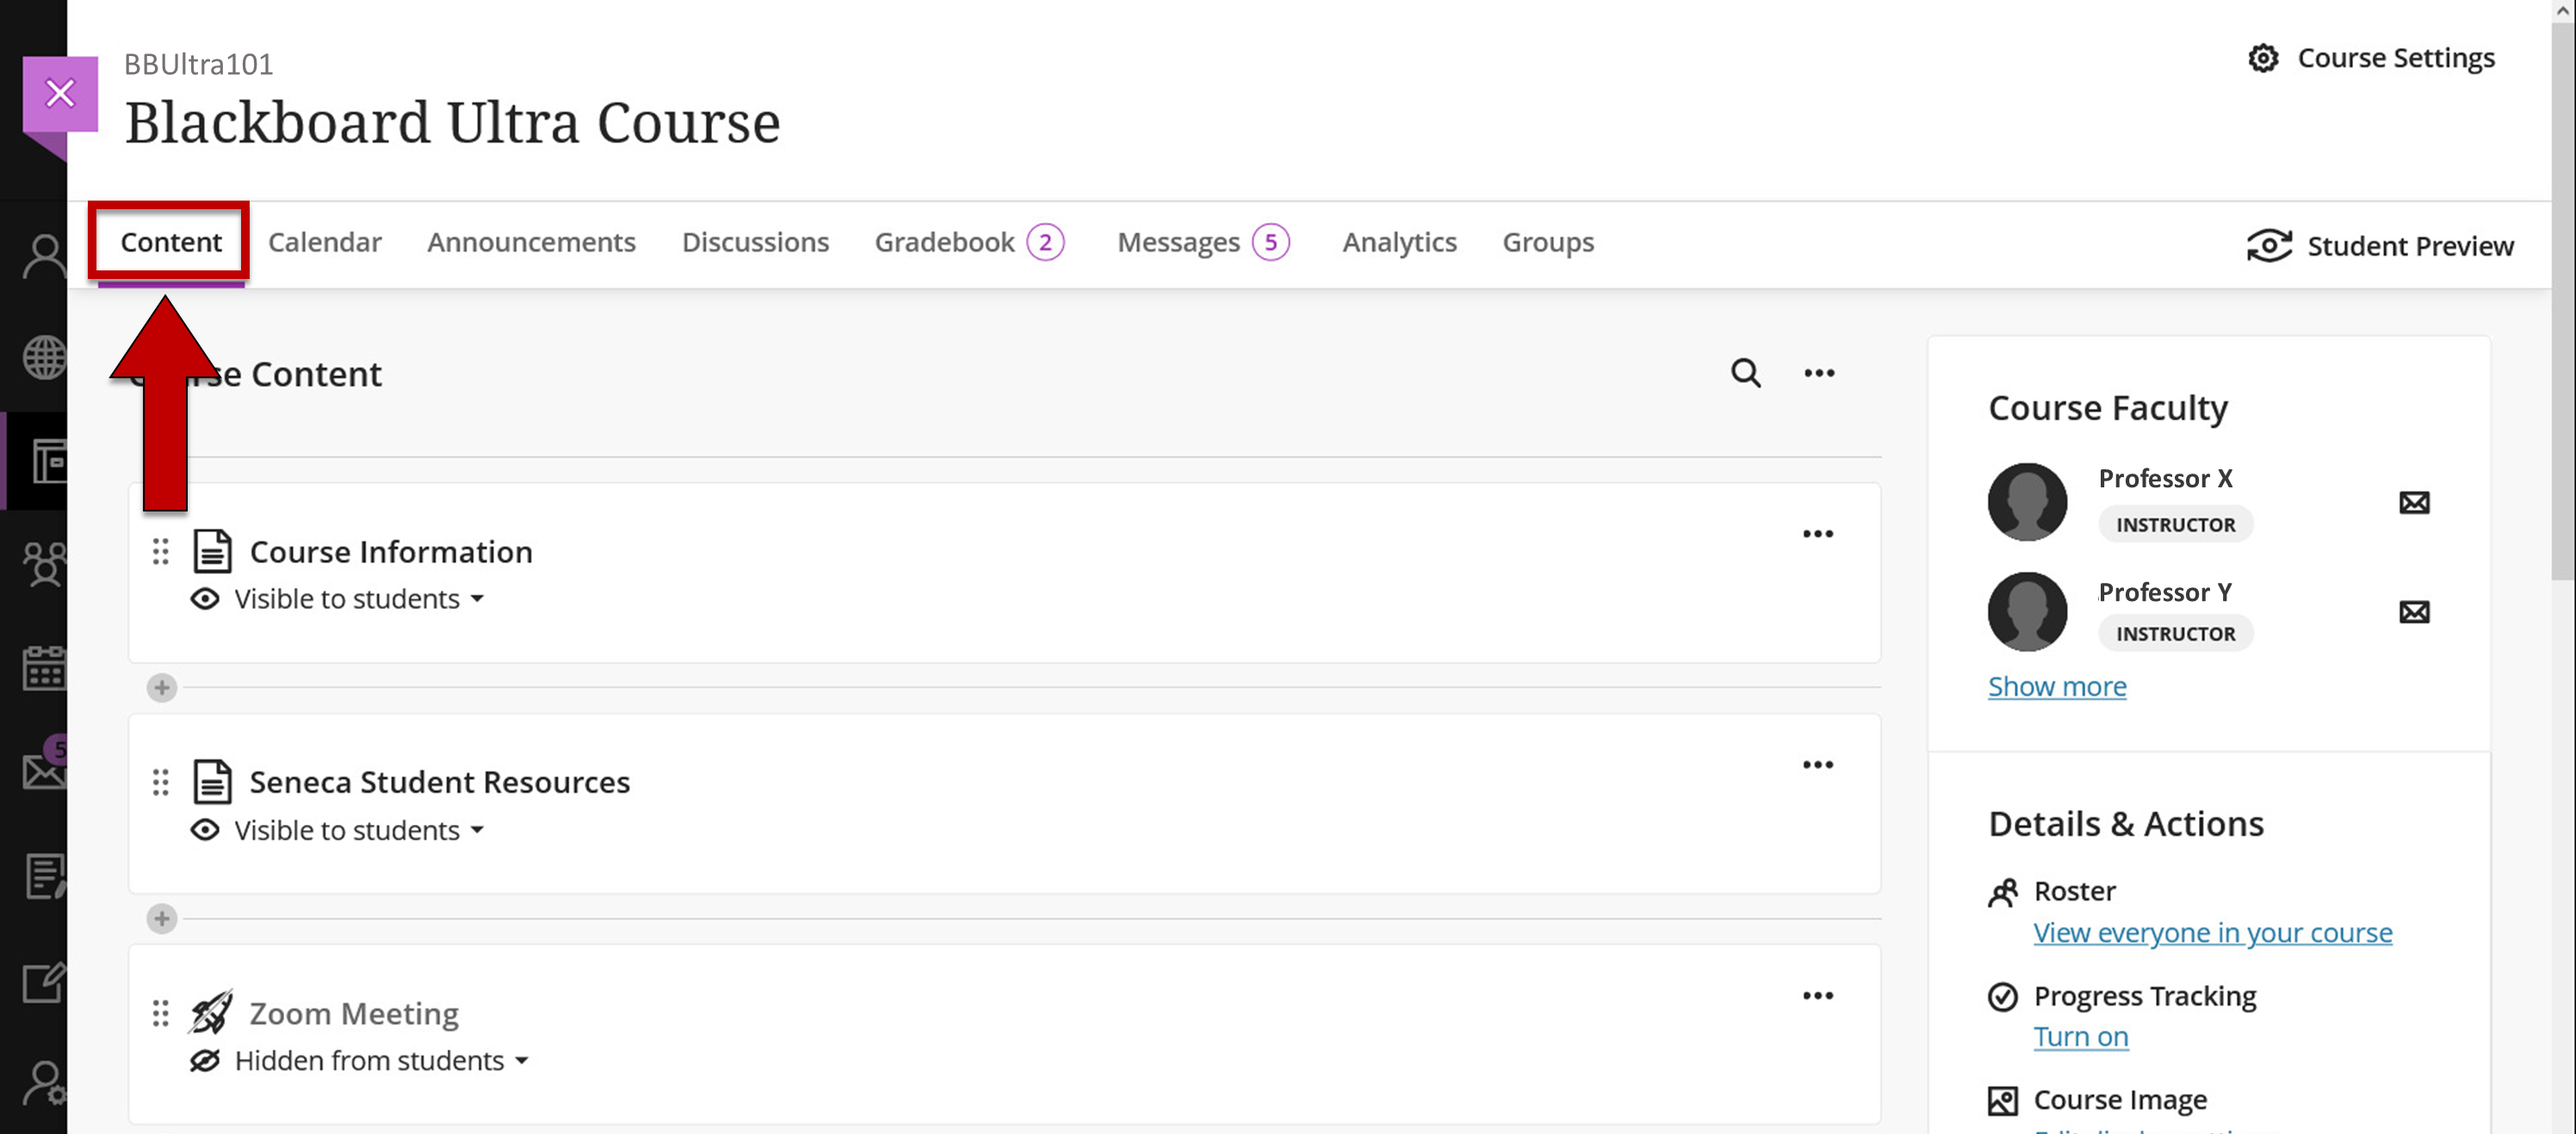
Task: Open Course Information options ellipsis
Action: coord(1818,534)
